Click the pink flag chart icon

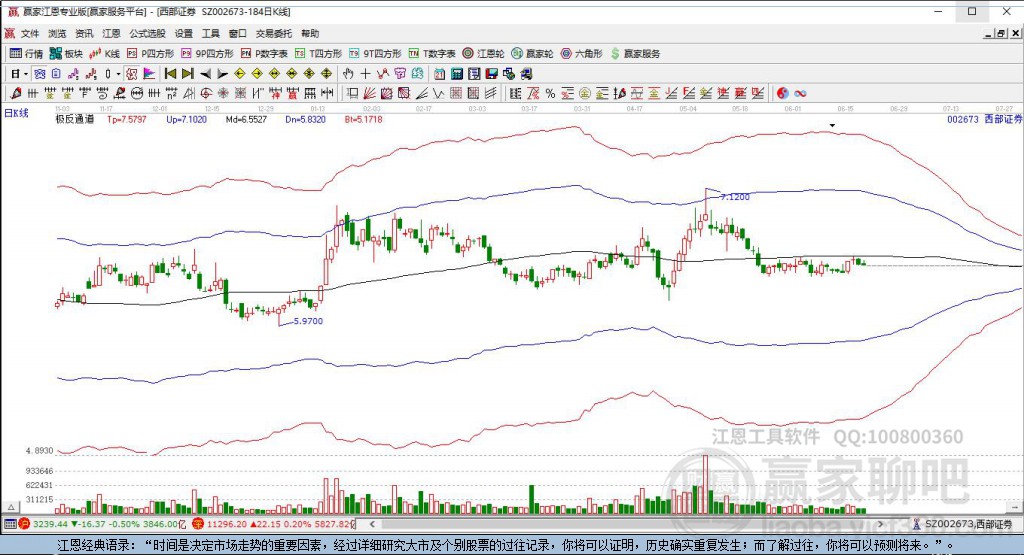(149, 74)
